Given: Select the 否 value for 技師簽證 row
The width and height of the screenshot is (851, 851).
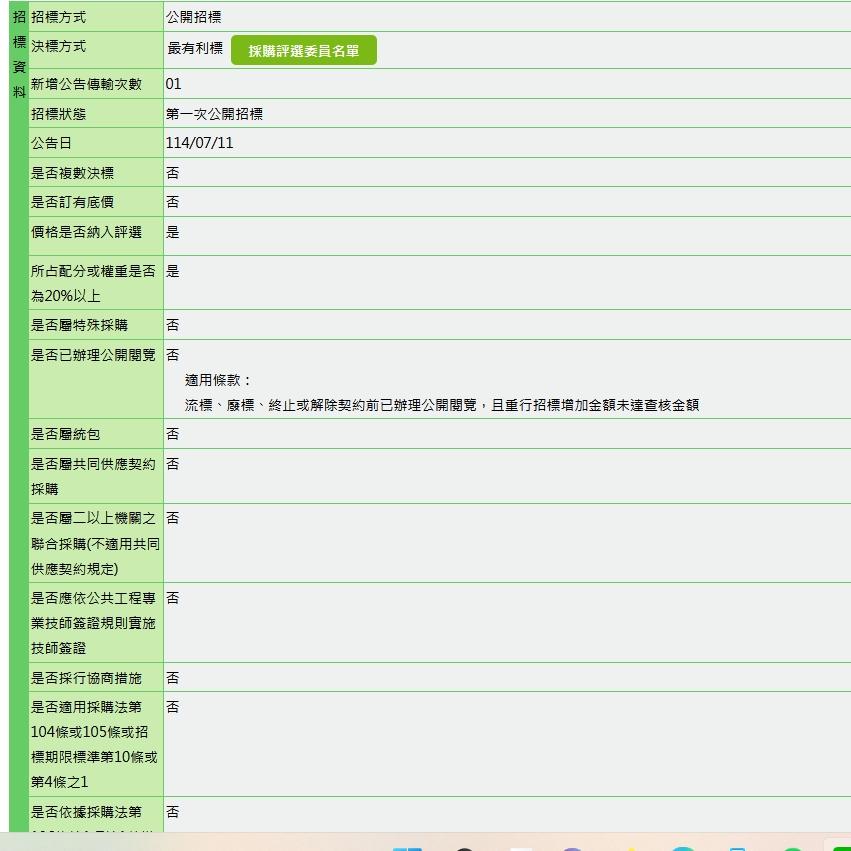Looking at the screenshot, I should tap(173, 598).
